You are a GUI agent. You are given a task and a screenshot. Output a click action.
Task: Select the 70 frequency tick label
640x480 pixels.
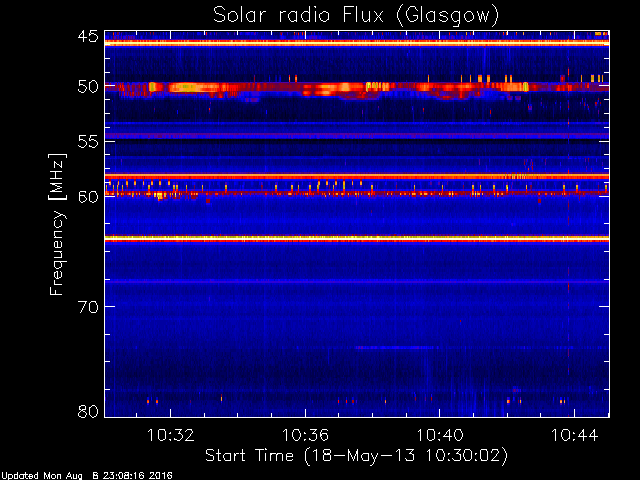(x=88, y=307)
